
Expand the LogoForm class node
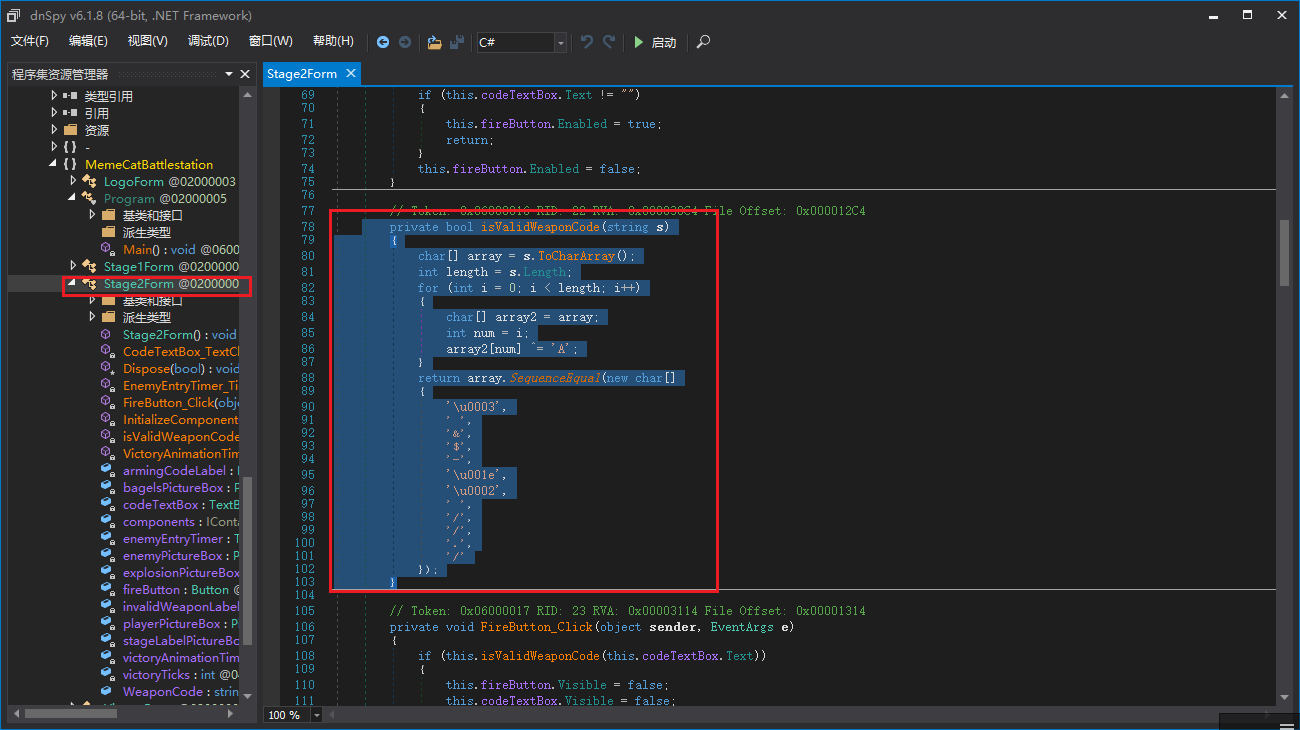[73, 181]
